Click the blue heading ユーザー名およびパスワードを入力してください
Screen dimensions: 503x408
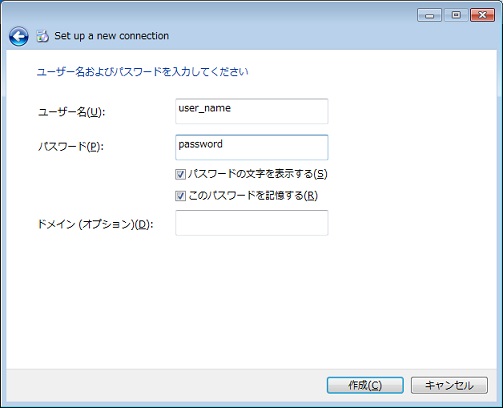coord(143,72)
